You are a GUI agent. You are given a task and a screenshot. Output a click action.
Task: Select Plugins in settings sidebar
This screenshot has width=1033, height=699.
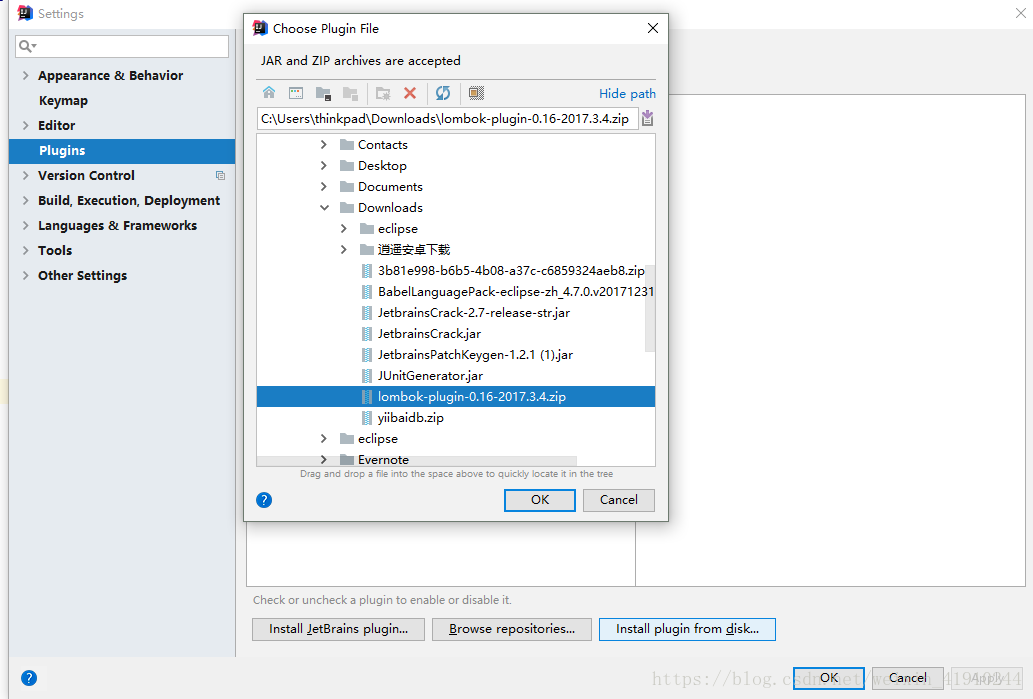click(122, 151)
